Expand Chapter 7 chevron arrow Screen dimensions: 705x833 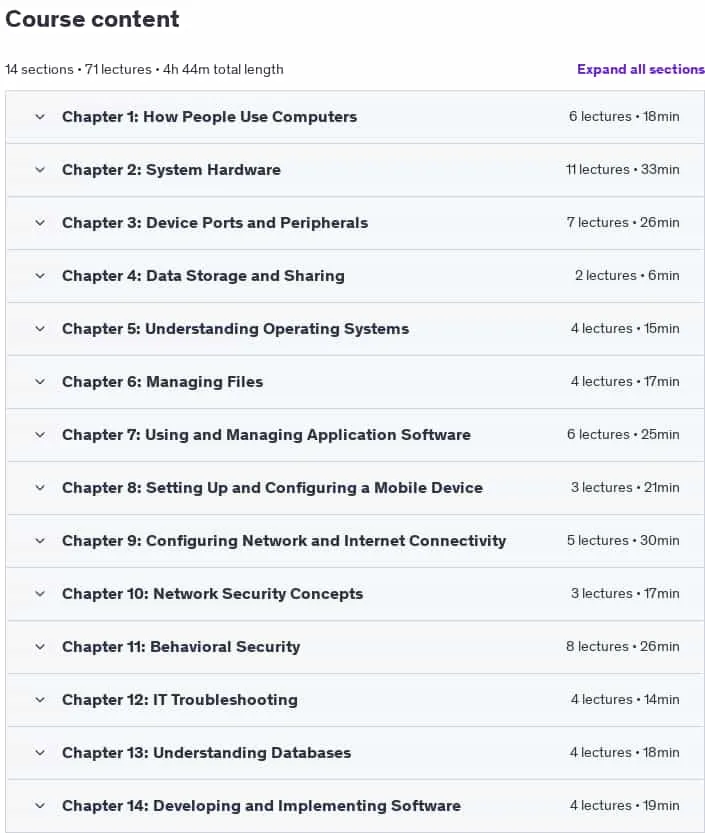(40, 435)
